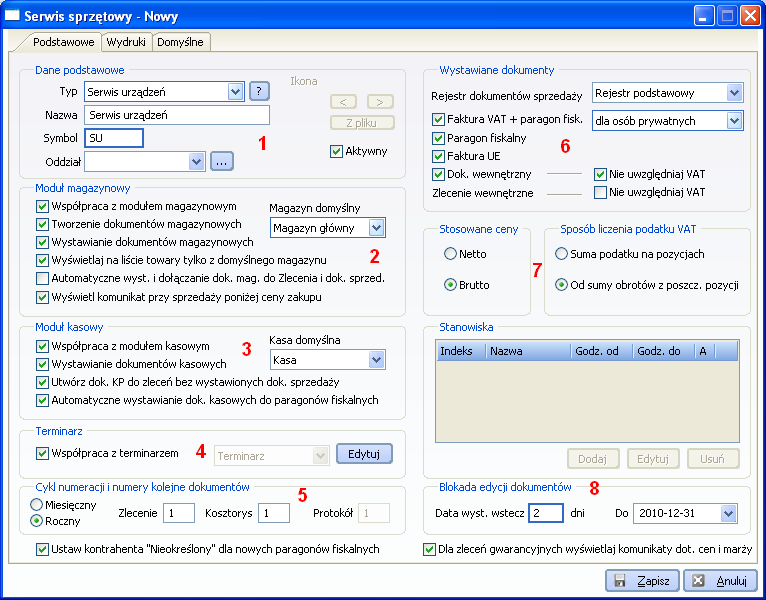Expand the Kasa domyślna dropdown

coord(376,360)
